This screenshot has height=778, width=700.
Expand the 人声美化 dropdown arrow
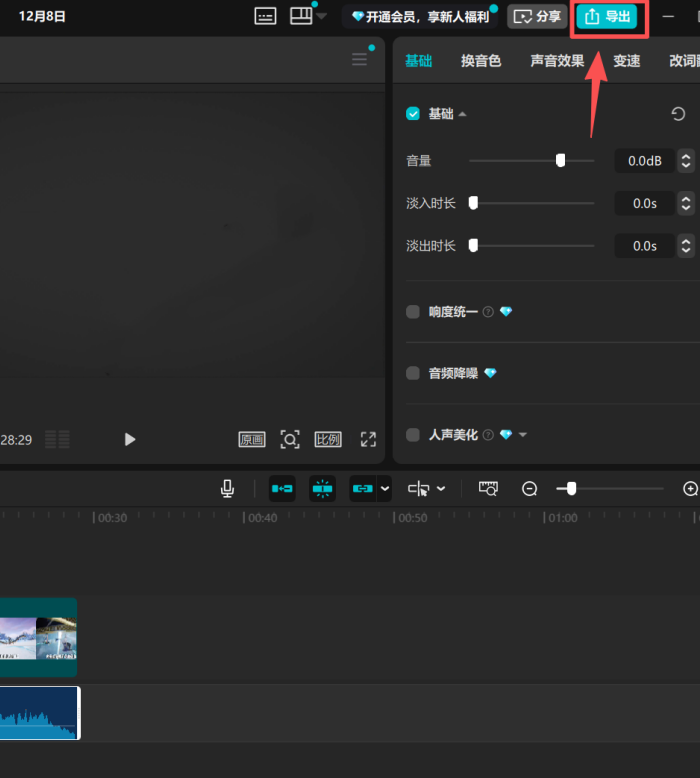pyautogui.click(x=523, y=435)
